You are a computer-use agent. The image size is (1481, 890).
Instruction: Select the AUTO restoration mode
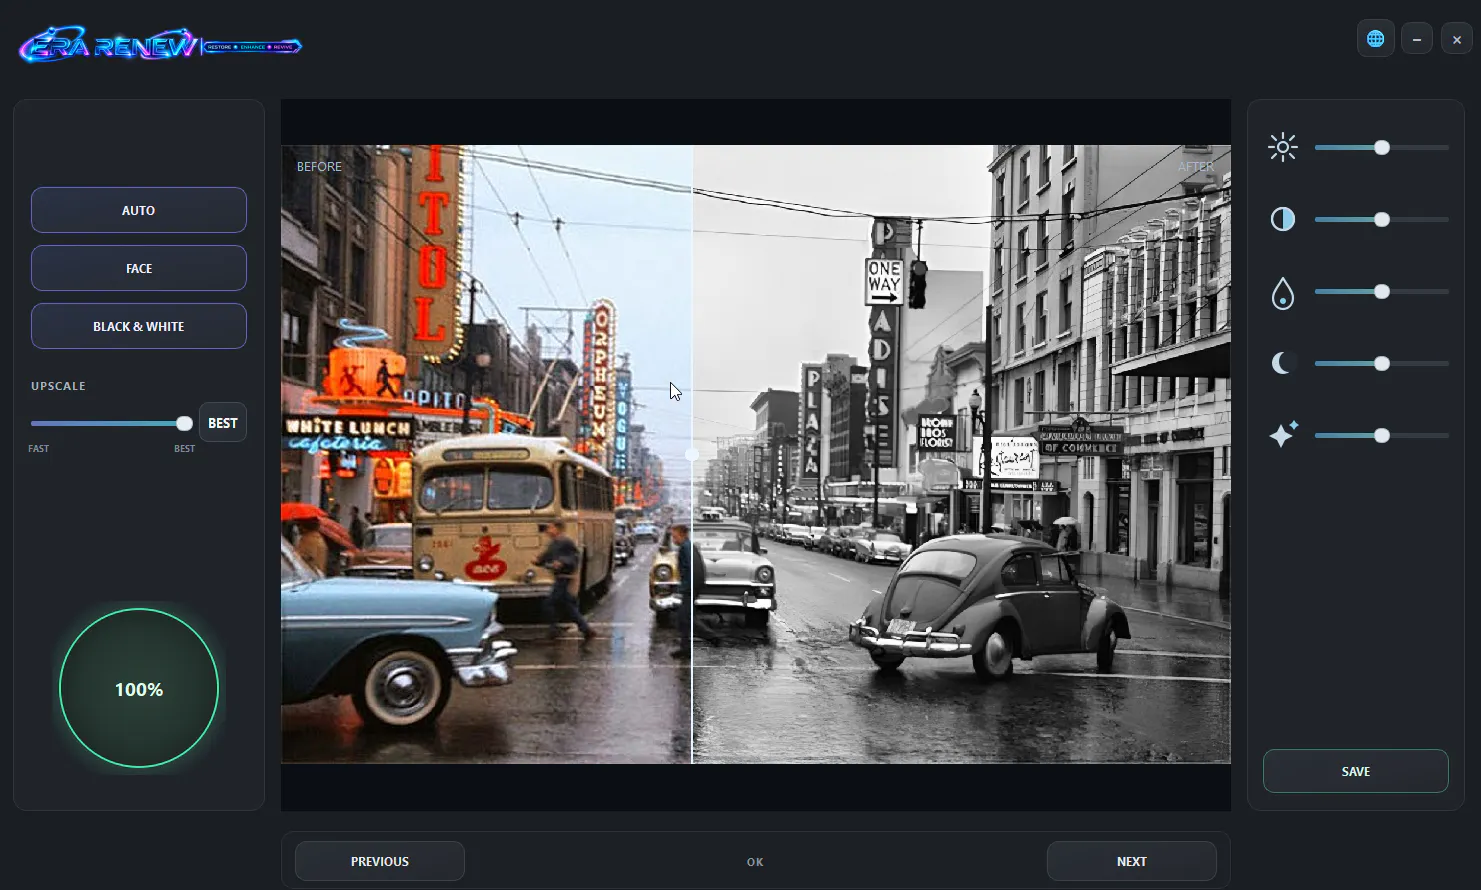139,210
